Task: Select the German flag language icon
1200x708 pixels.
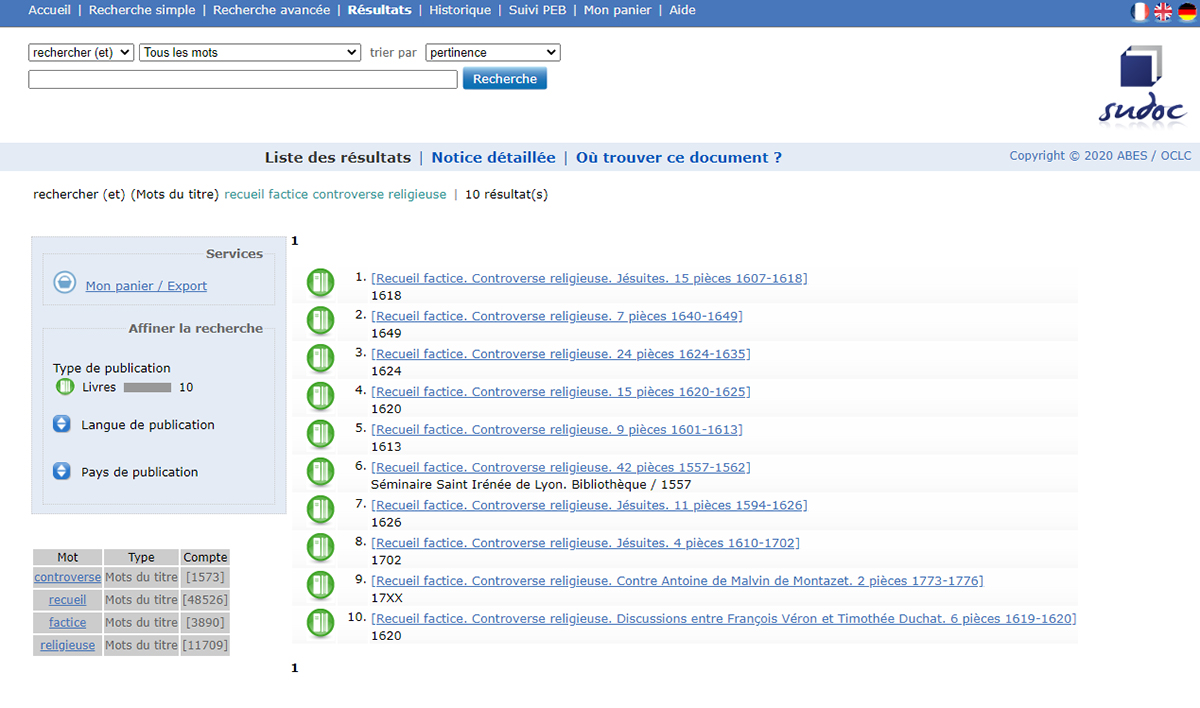Action: [1187, 11]
